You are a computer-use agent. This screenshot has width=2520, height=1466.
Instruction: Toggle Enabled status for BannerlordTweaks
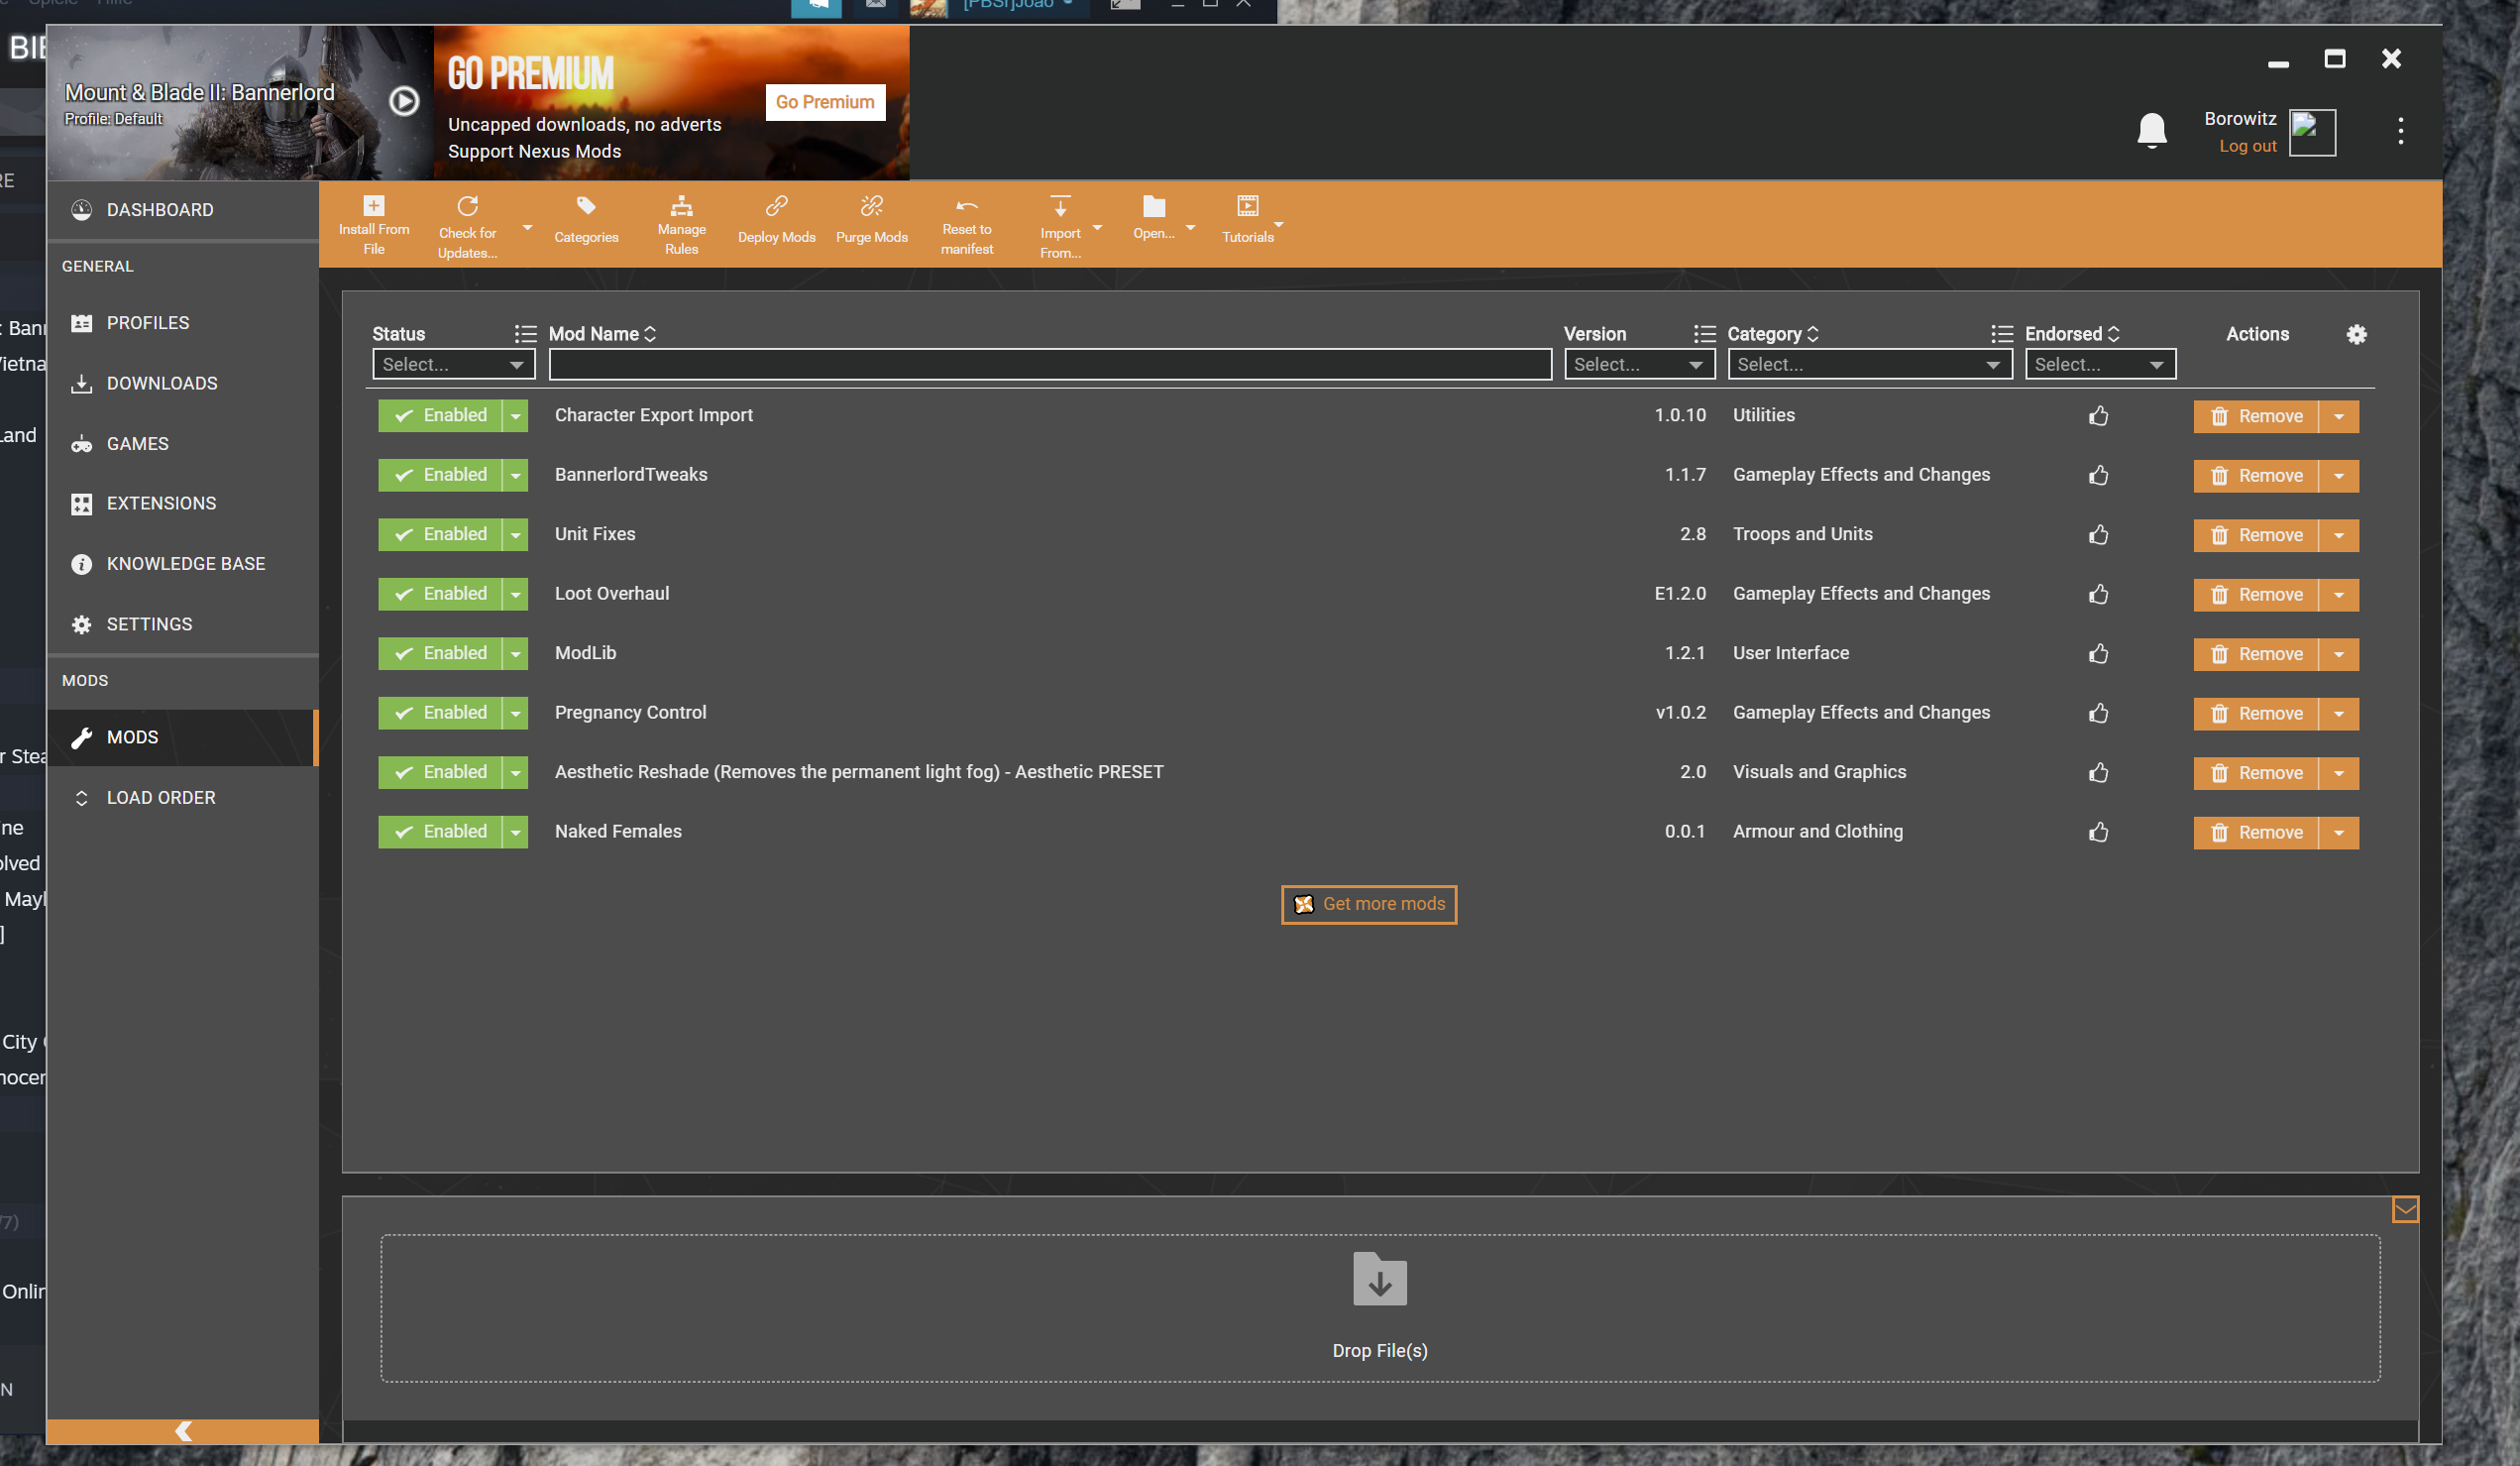coord(440,475)
